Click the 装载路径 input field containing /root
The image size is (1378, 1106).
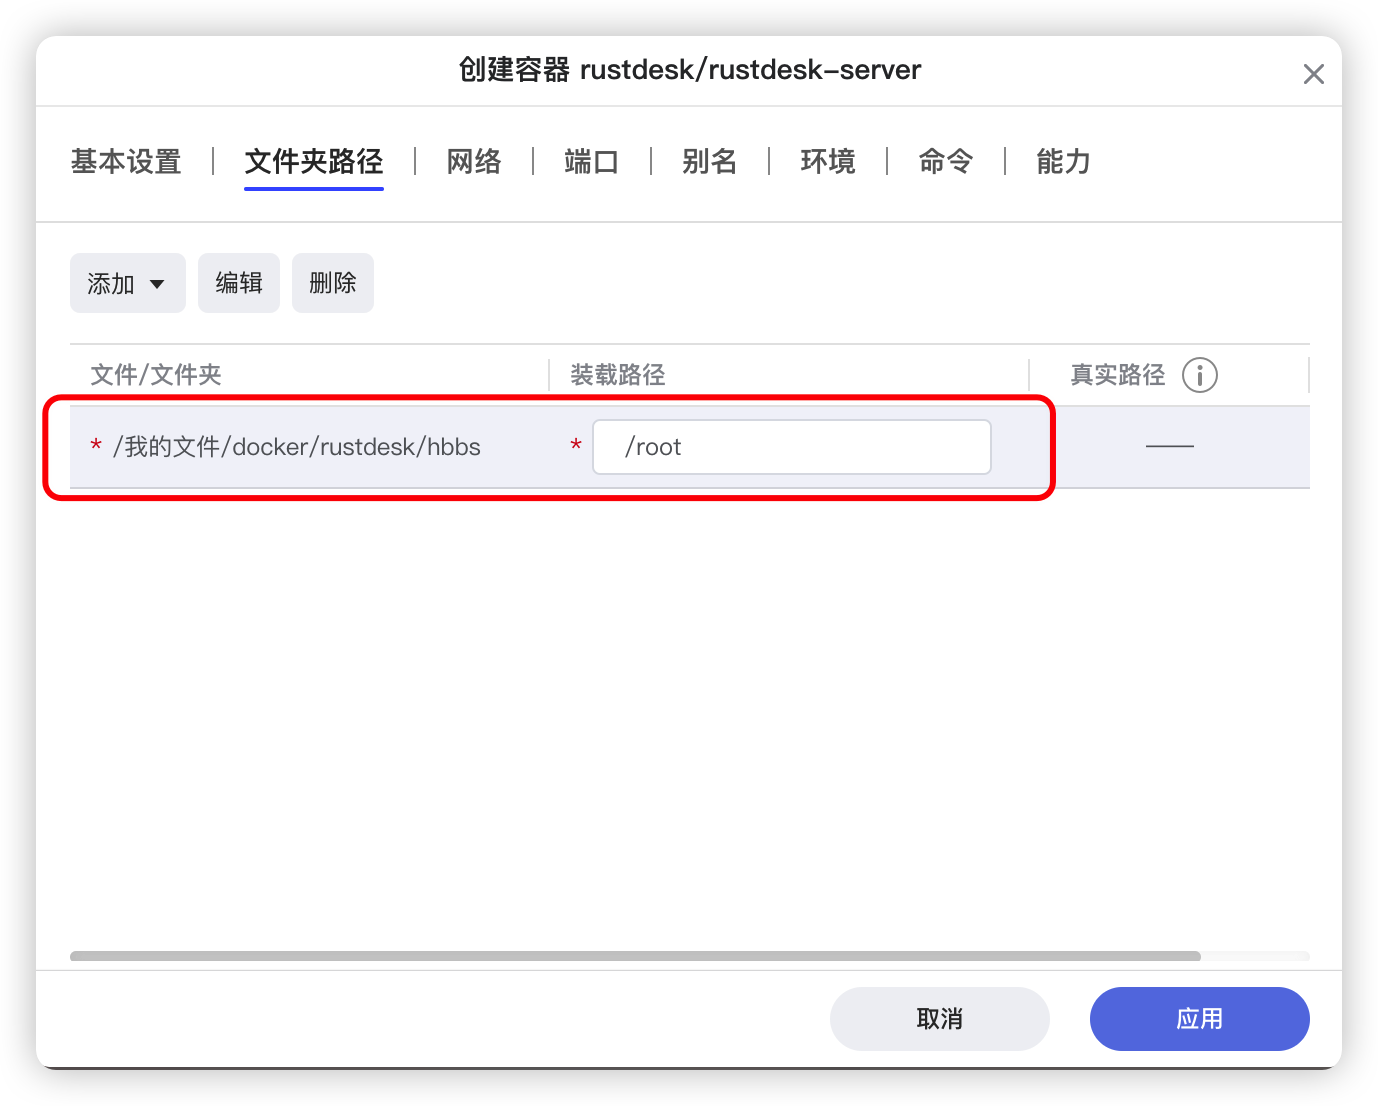click(x=791, y=447)
